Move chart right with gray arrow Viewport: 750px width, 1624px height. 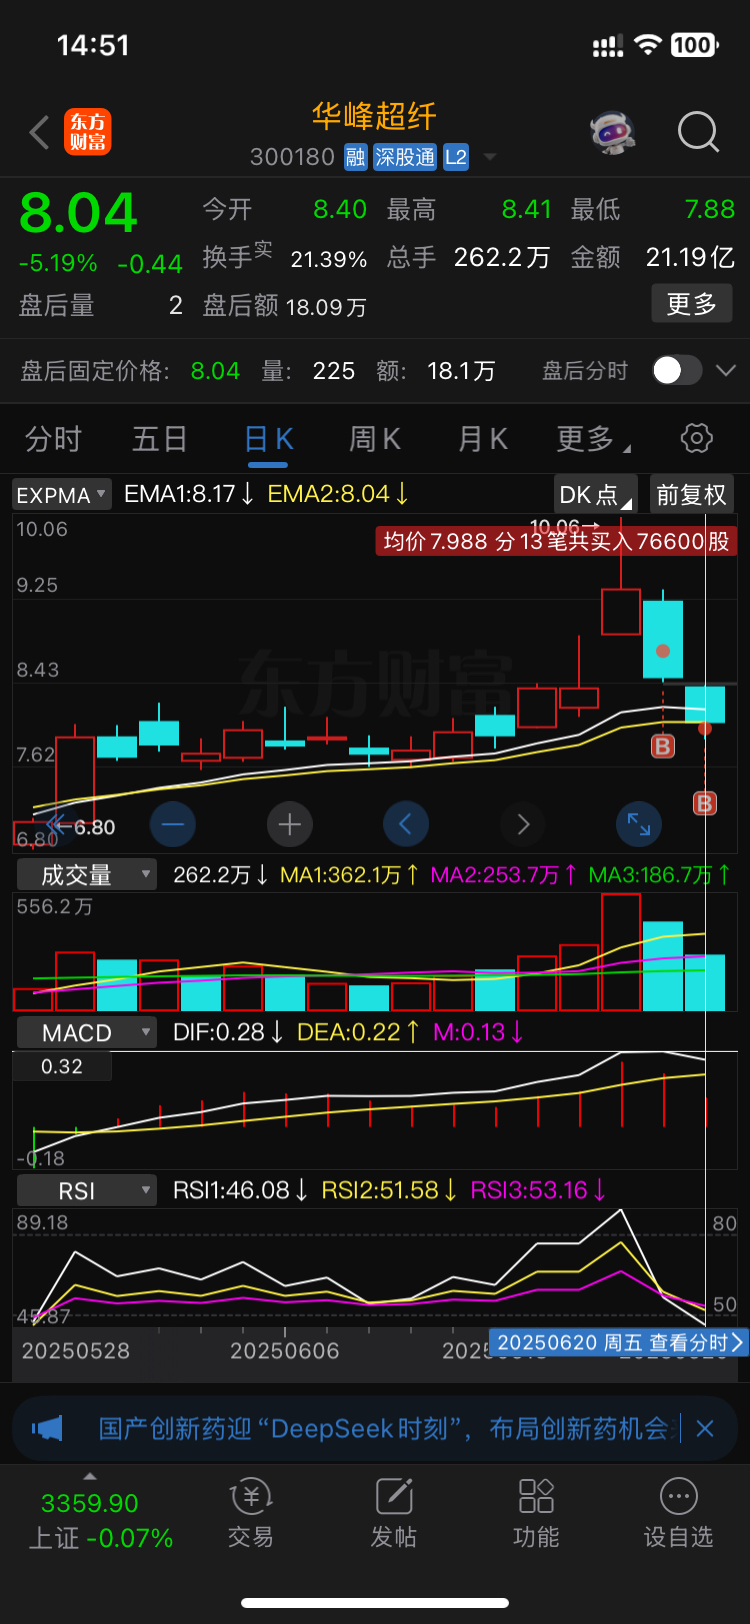[x=523, y=825]
